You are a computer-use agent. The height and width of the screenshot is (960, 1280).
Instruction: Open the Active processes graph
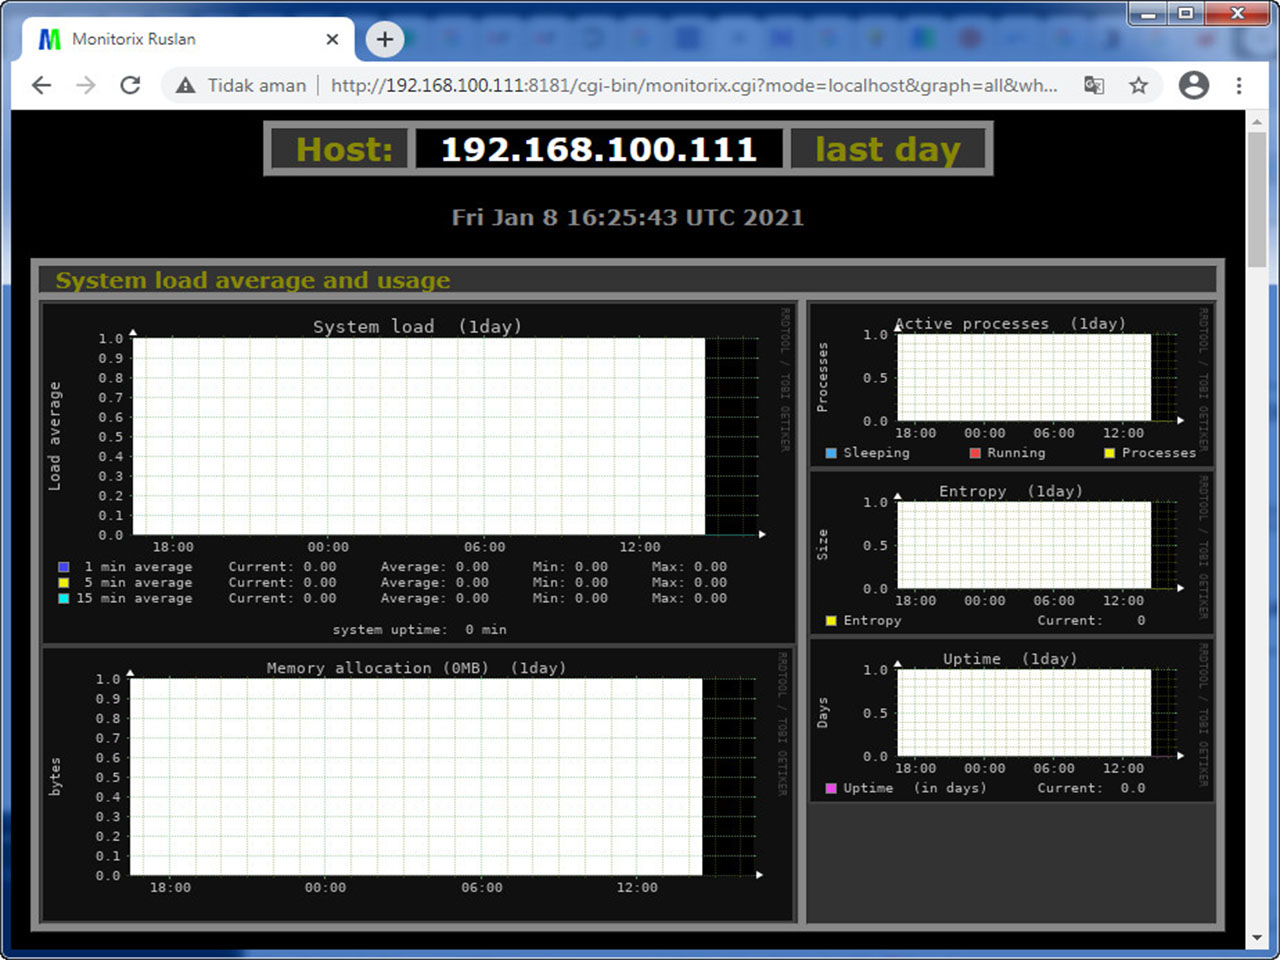[1023, 377]
